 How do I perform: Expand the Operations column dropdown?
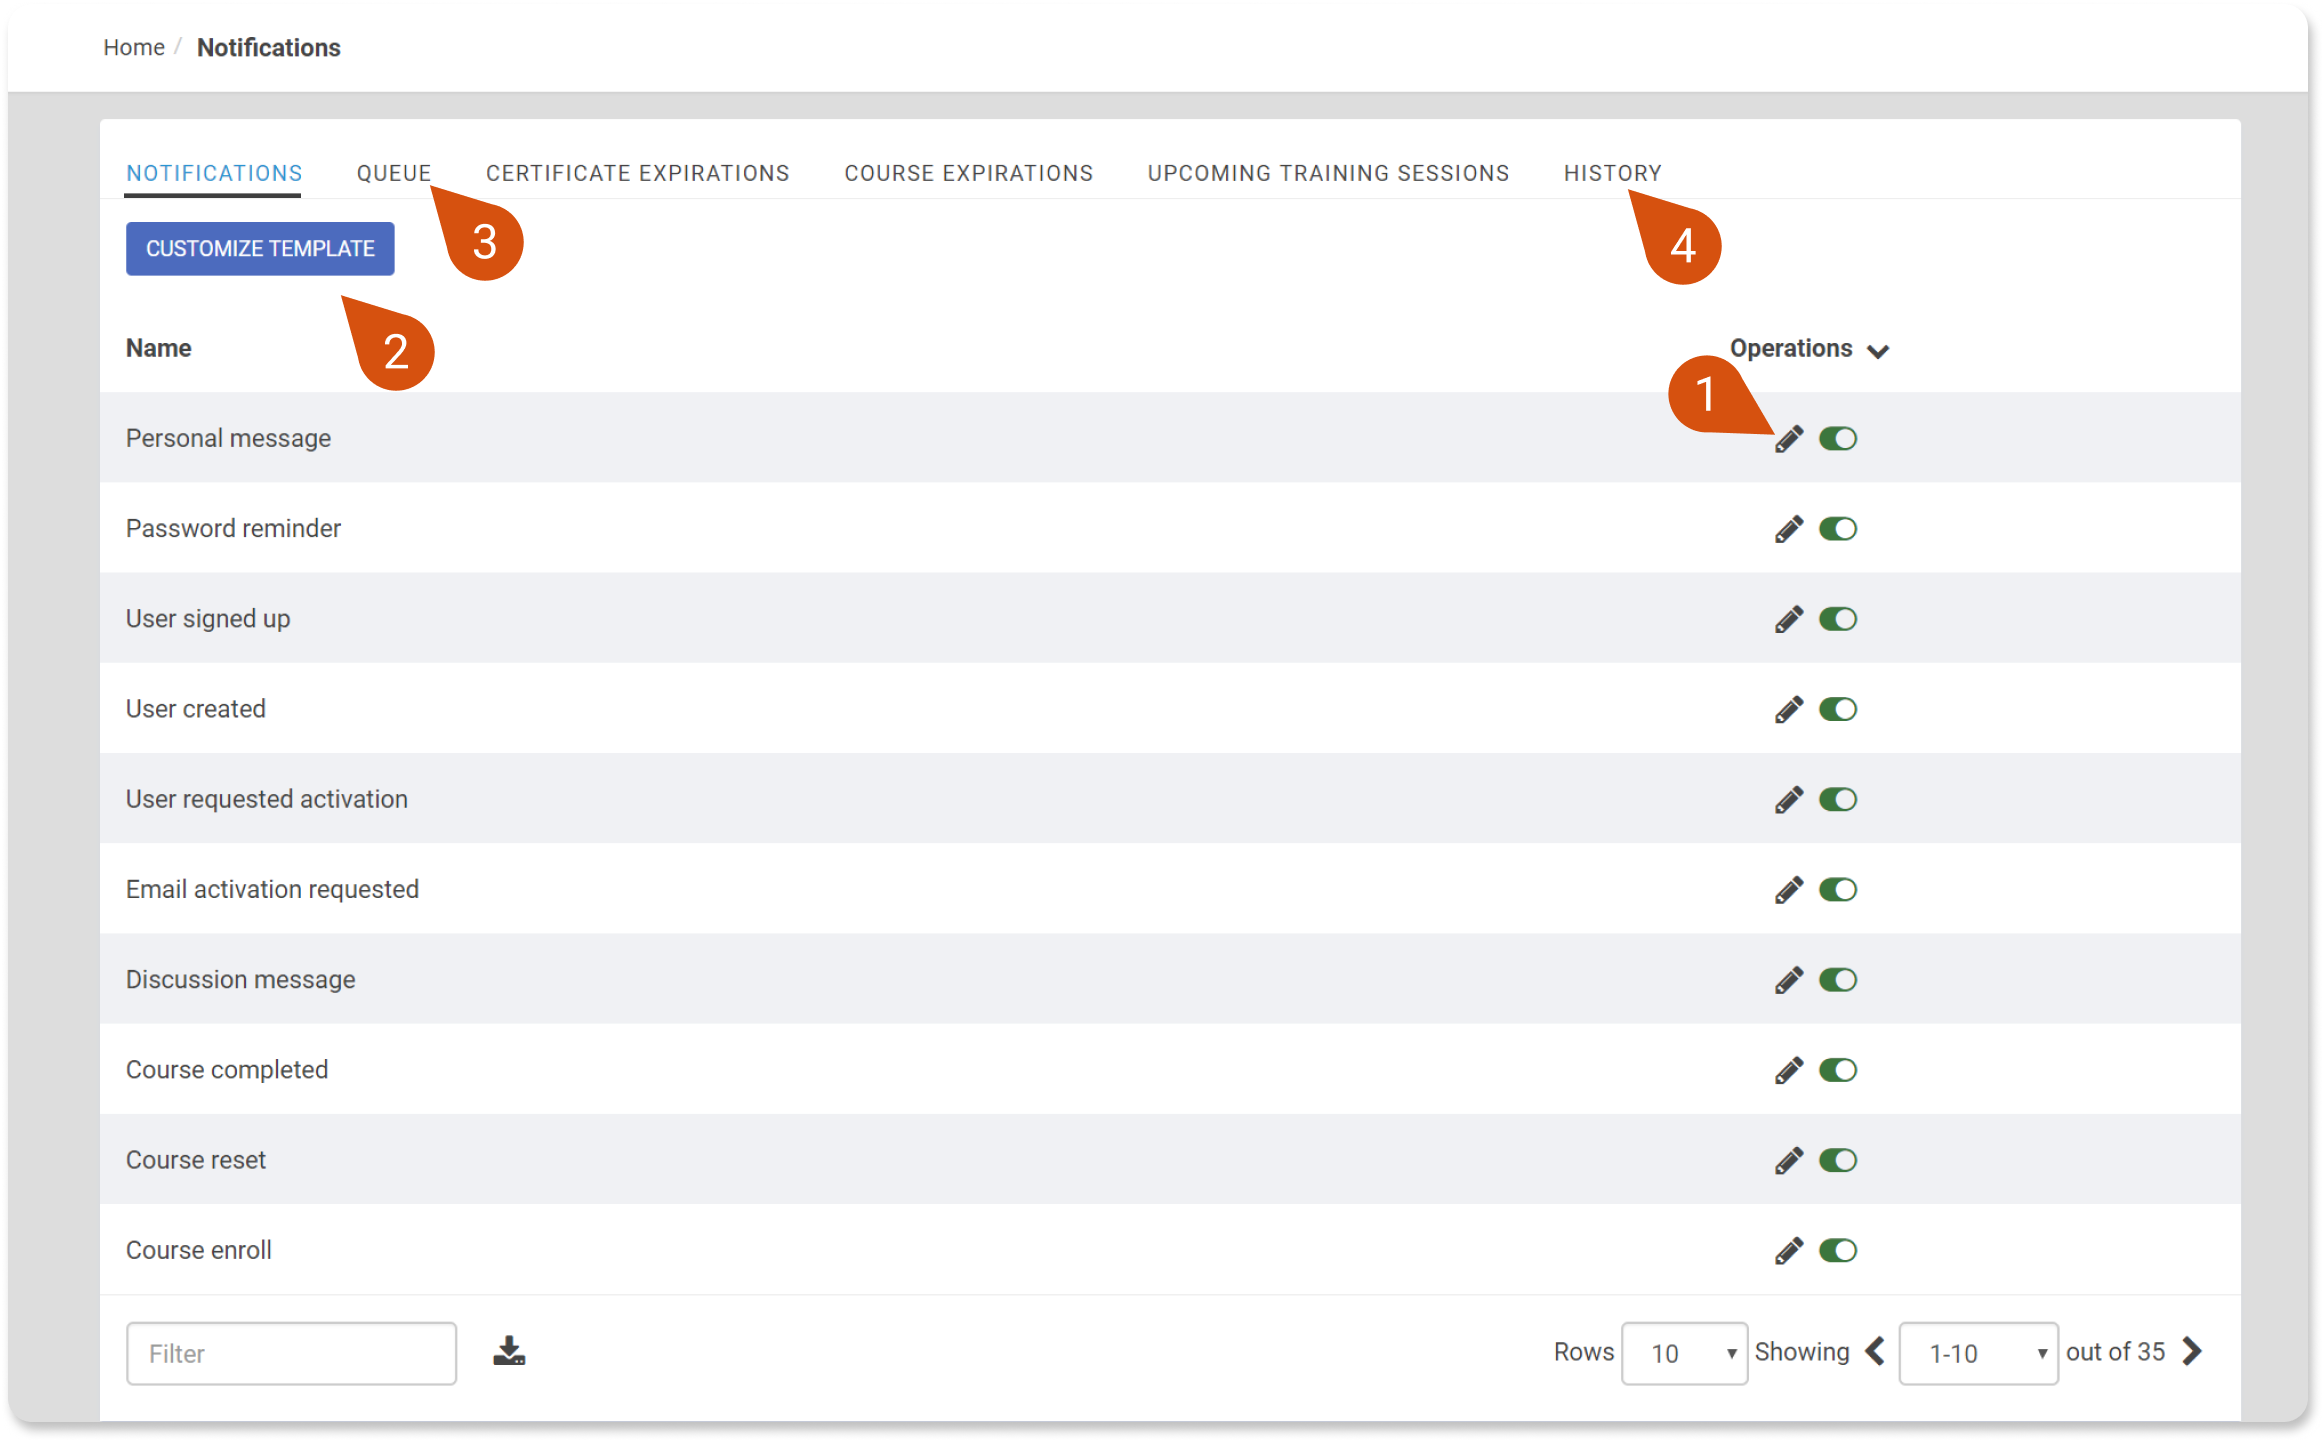pyautogui.click(x=1878, y=351)
